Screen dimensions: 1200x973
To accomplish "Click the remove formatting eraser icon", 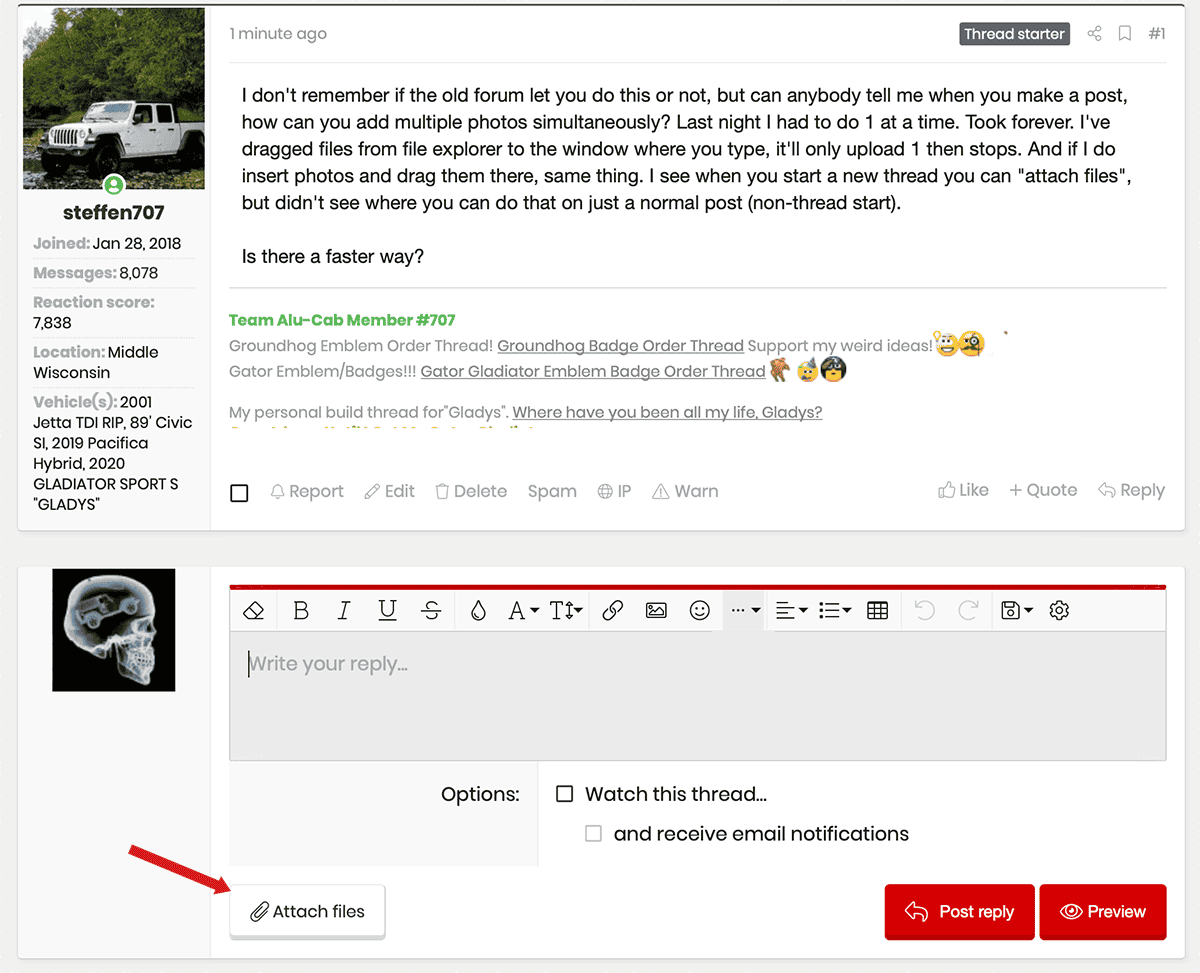I will (253, 610).
